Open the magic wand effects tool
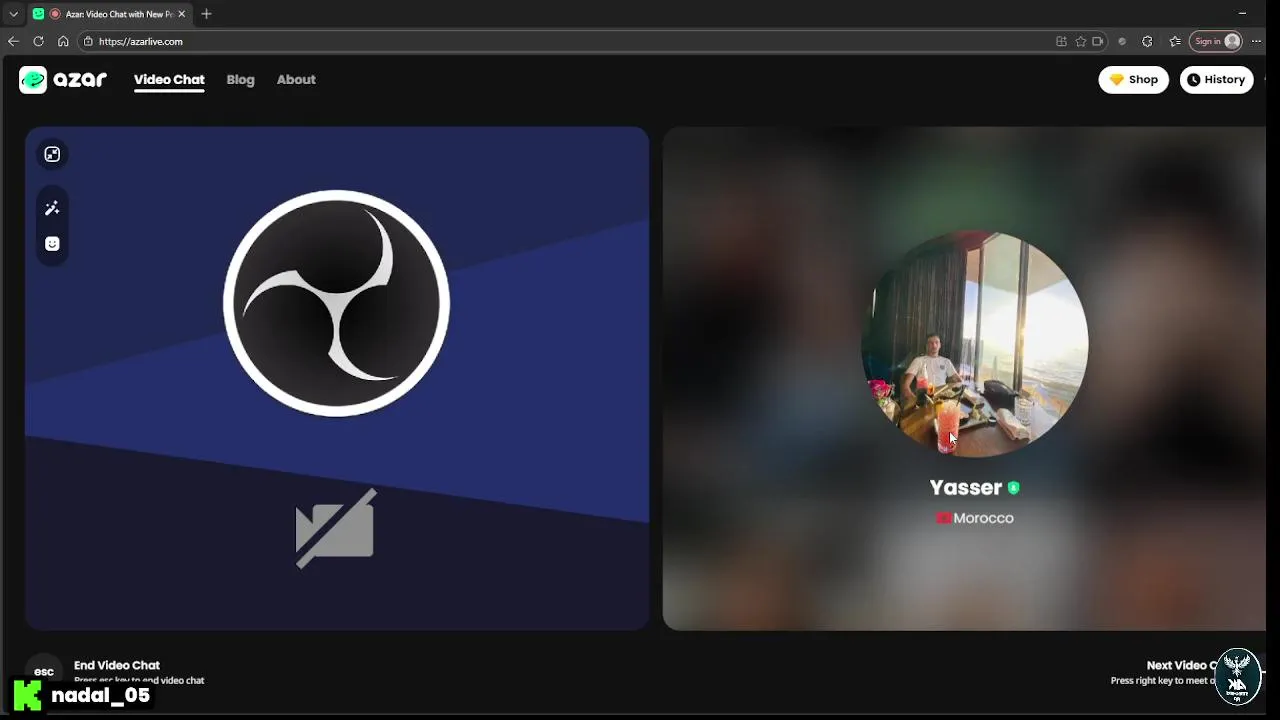1280x720 pixels. (x=52, y=208)
